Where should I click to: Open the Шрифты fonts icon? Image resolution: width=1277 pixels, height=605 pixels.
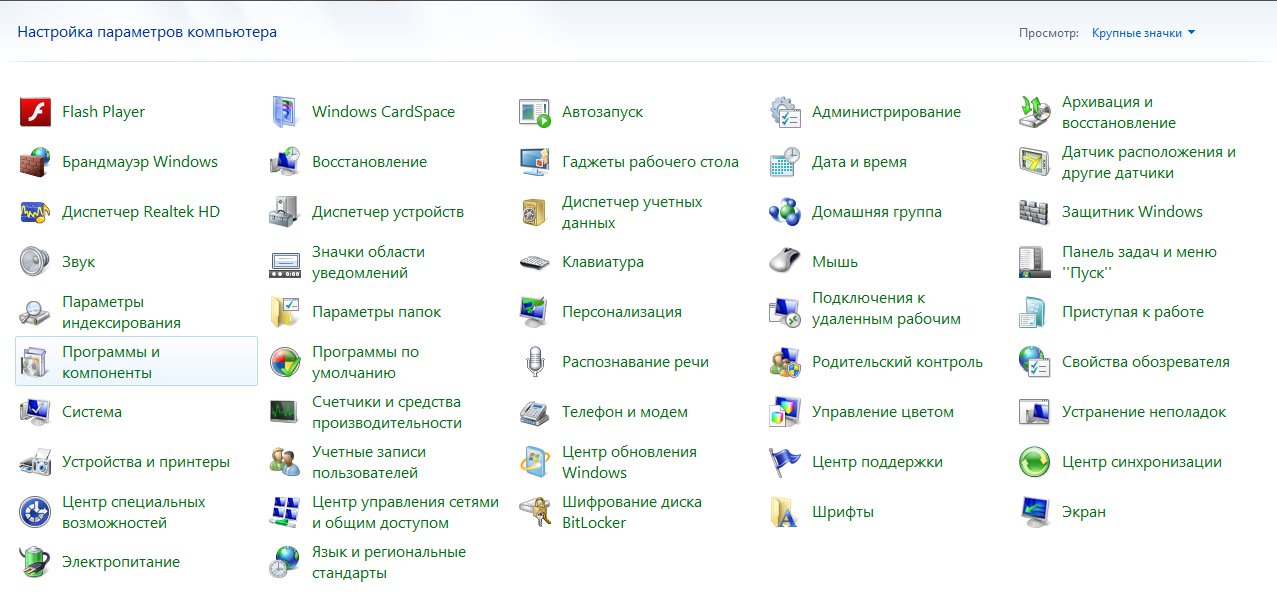(x=785, y=512)
